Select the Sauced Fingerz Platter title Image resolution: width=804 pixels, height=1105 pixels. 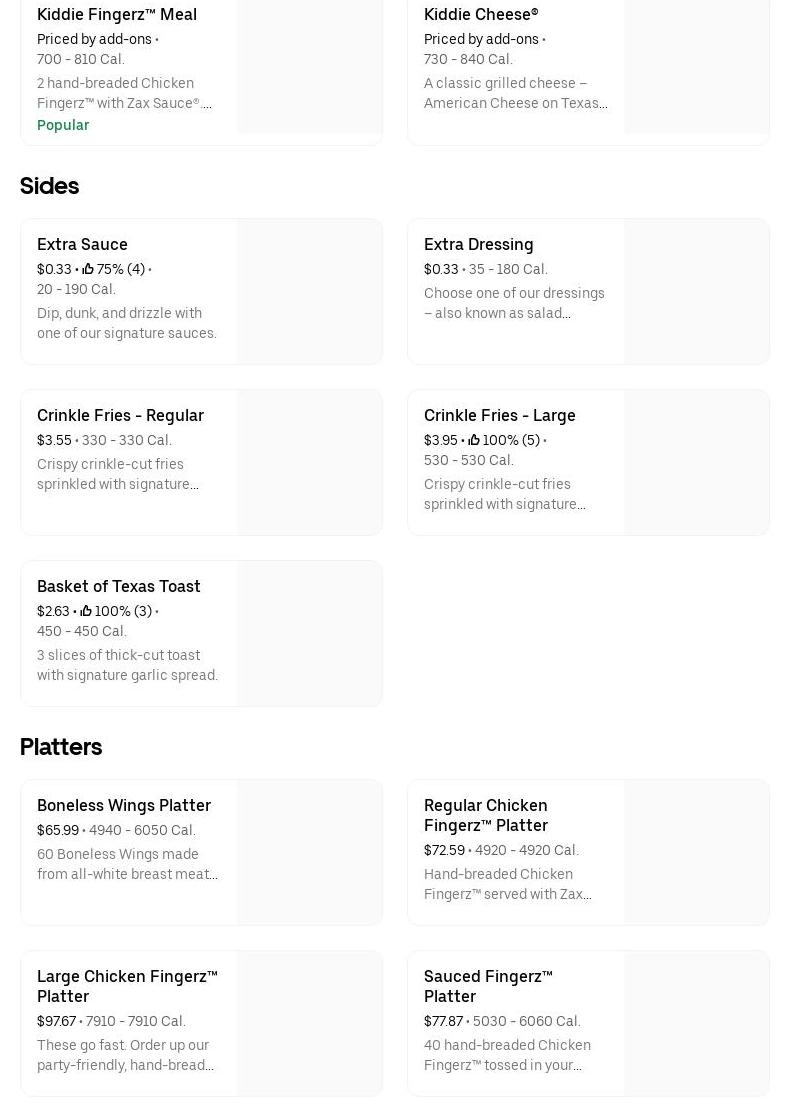point(488,986)
